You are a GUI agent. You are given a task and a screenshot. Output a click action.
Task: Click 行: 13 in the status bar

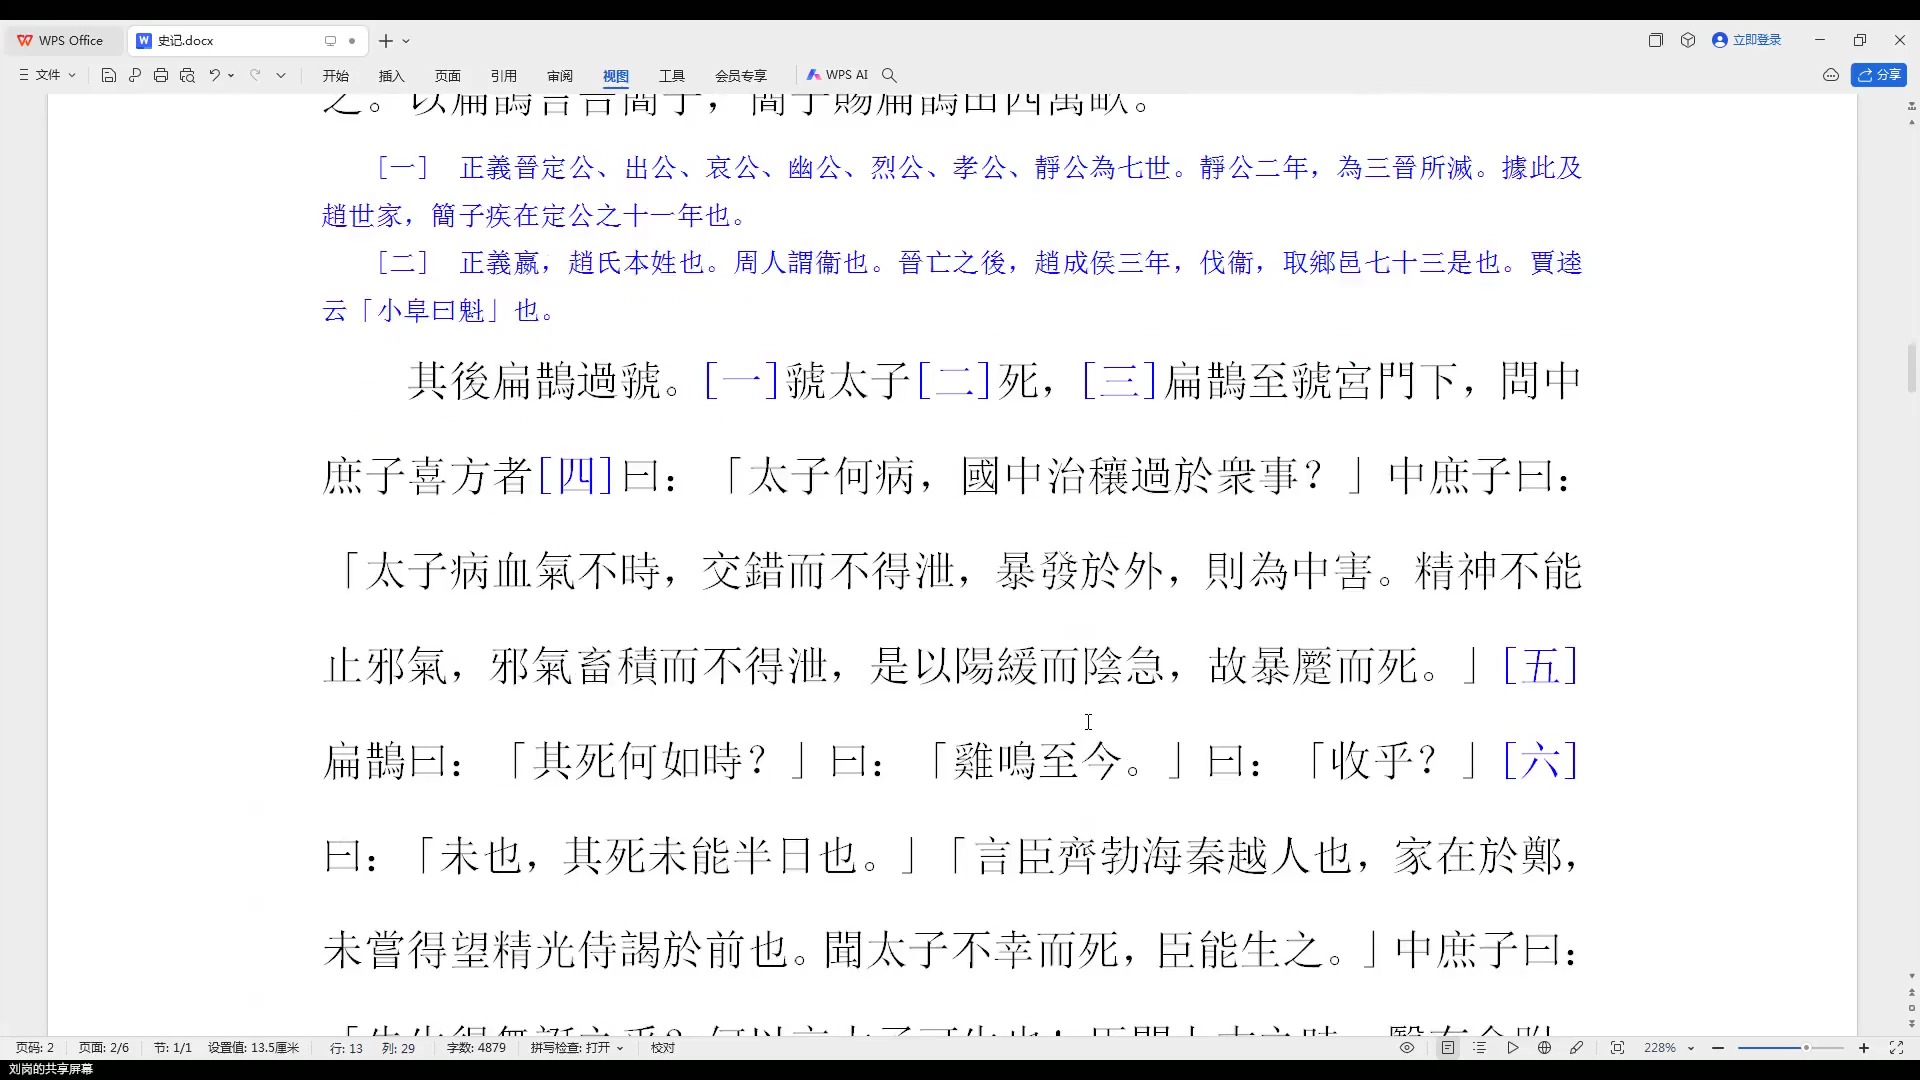[346, 1048]
